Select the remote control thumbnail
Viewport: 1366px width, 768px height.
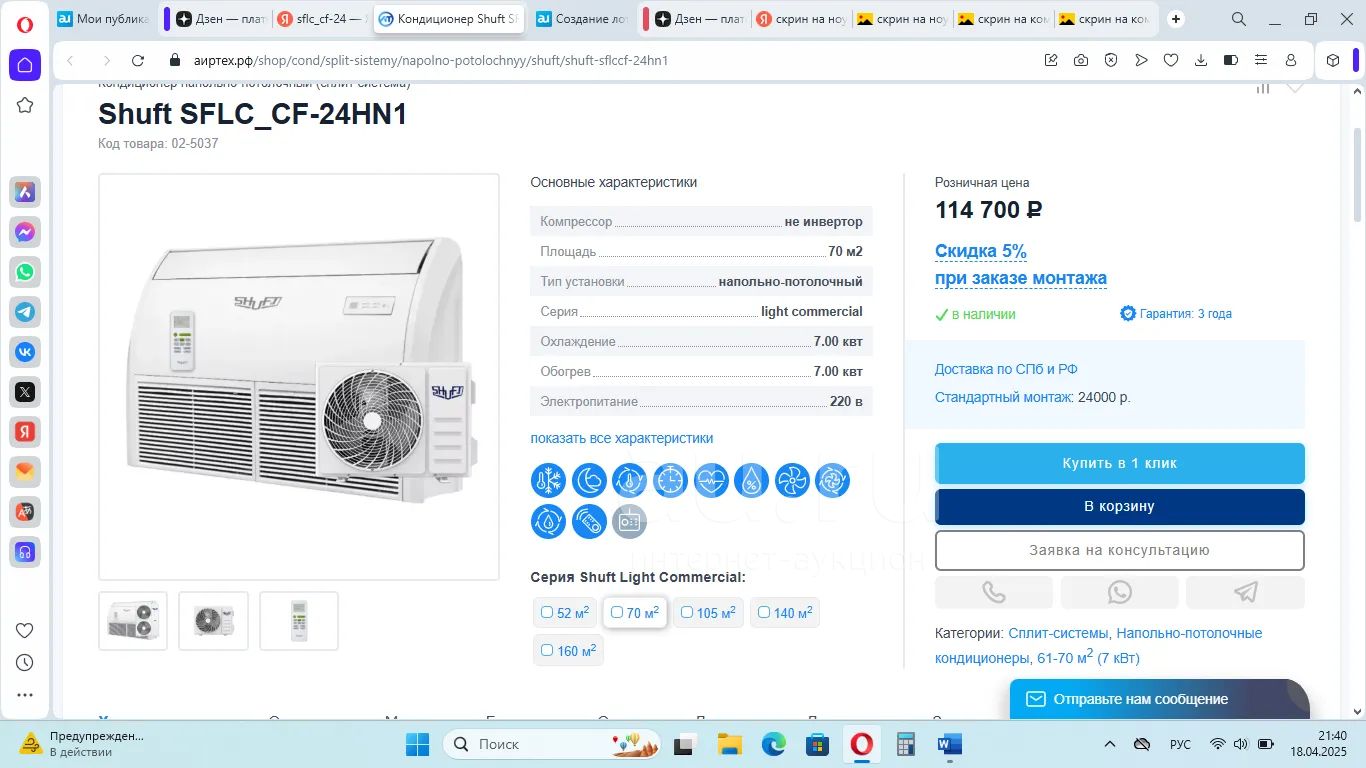(299, 621)
